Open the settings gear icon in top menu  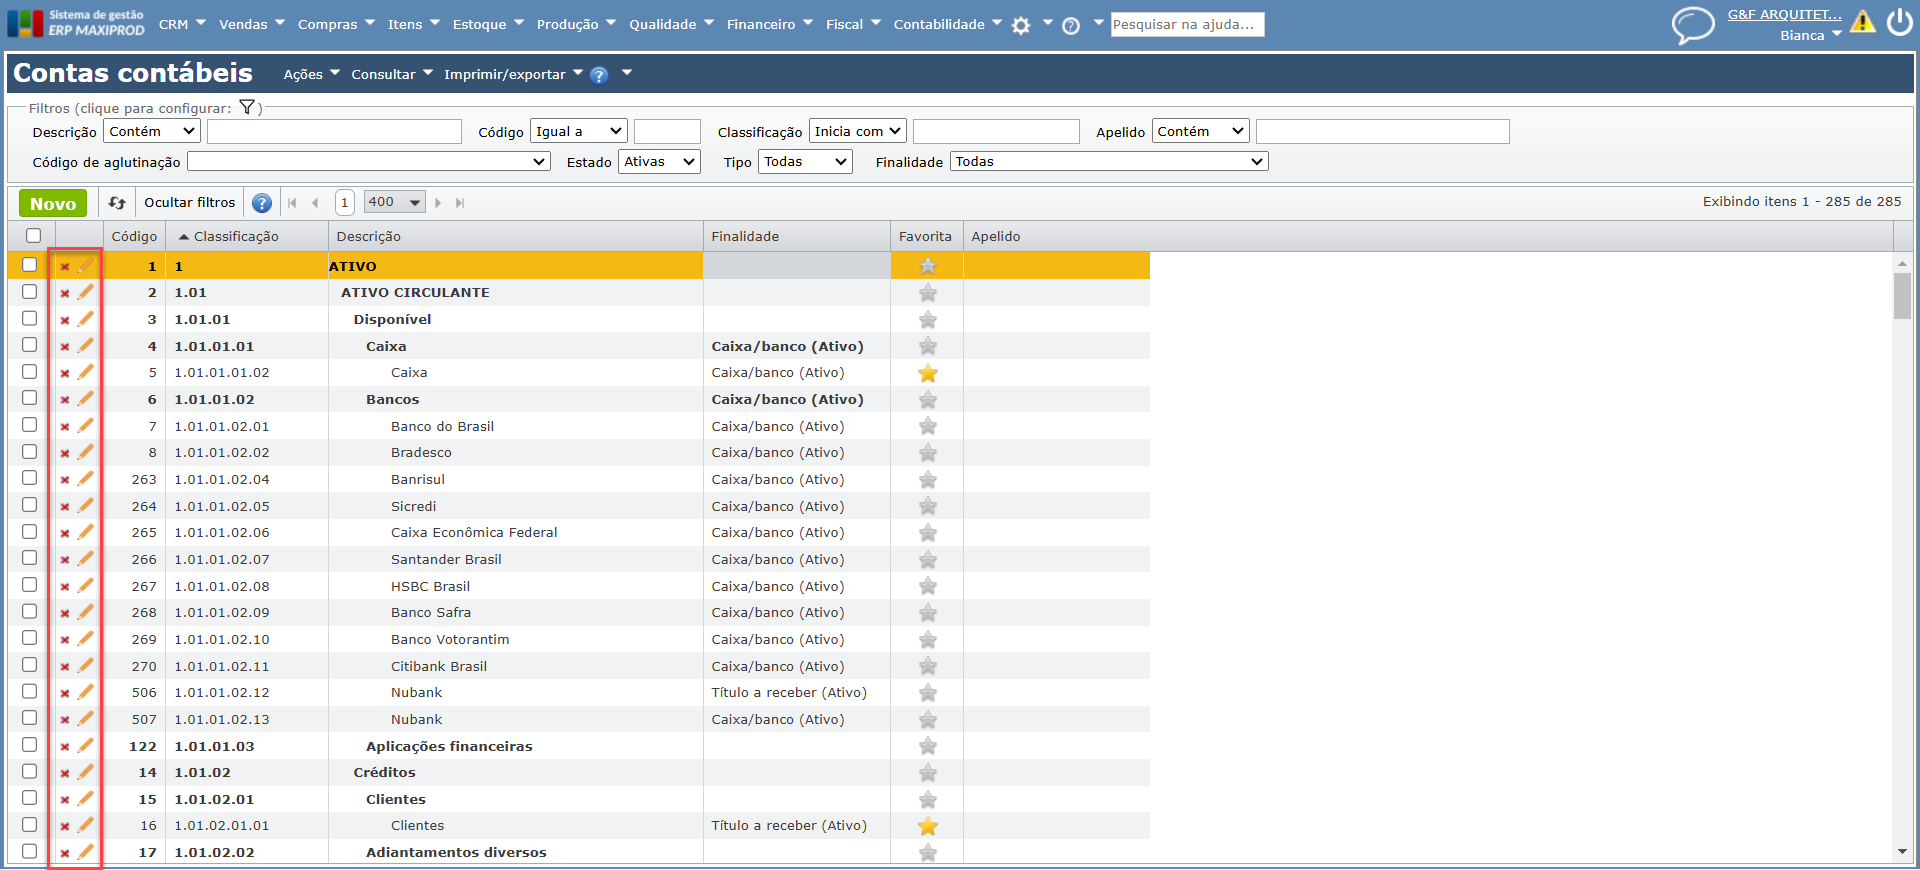click(x=1020, y=26)
